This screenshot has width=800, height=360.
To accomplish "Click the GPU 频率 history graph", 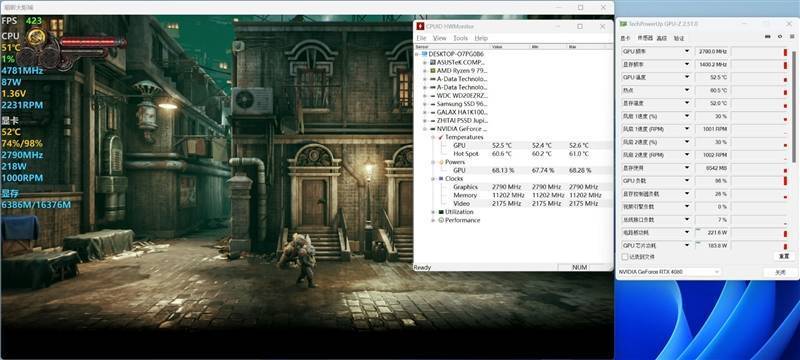I will pos(760,52).
